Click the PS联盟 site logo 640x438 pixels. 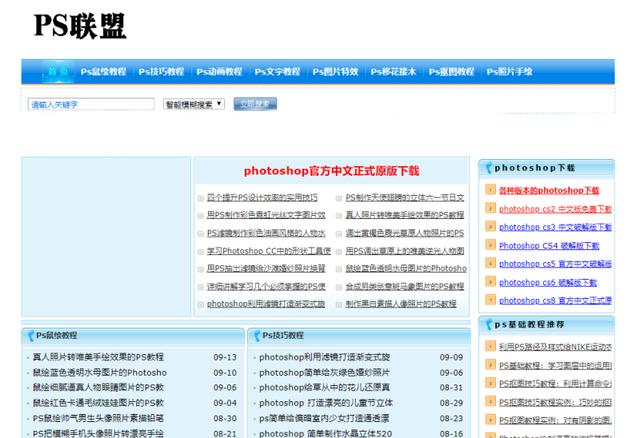(80, 26)
